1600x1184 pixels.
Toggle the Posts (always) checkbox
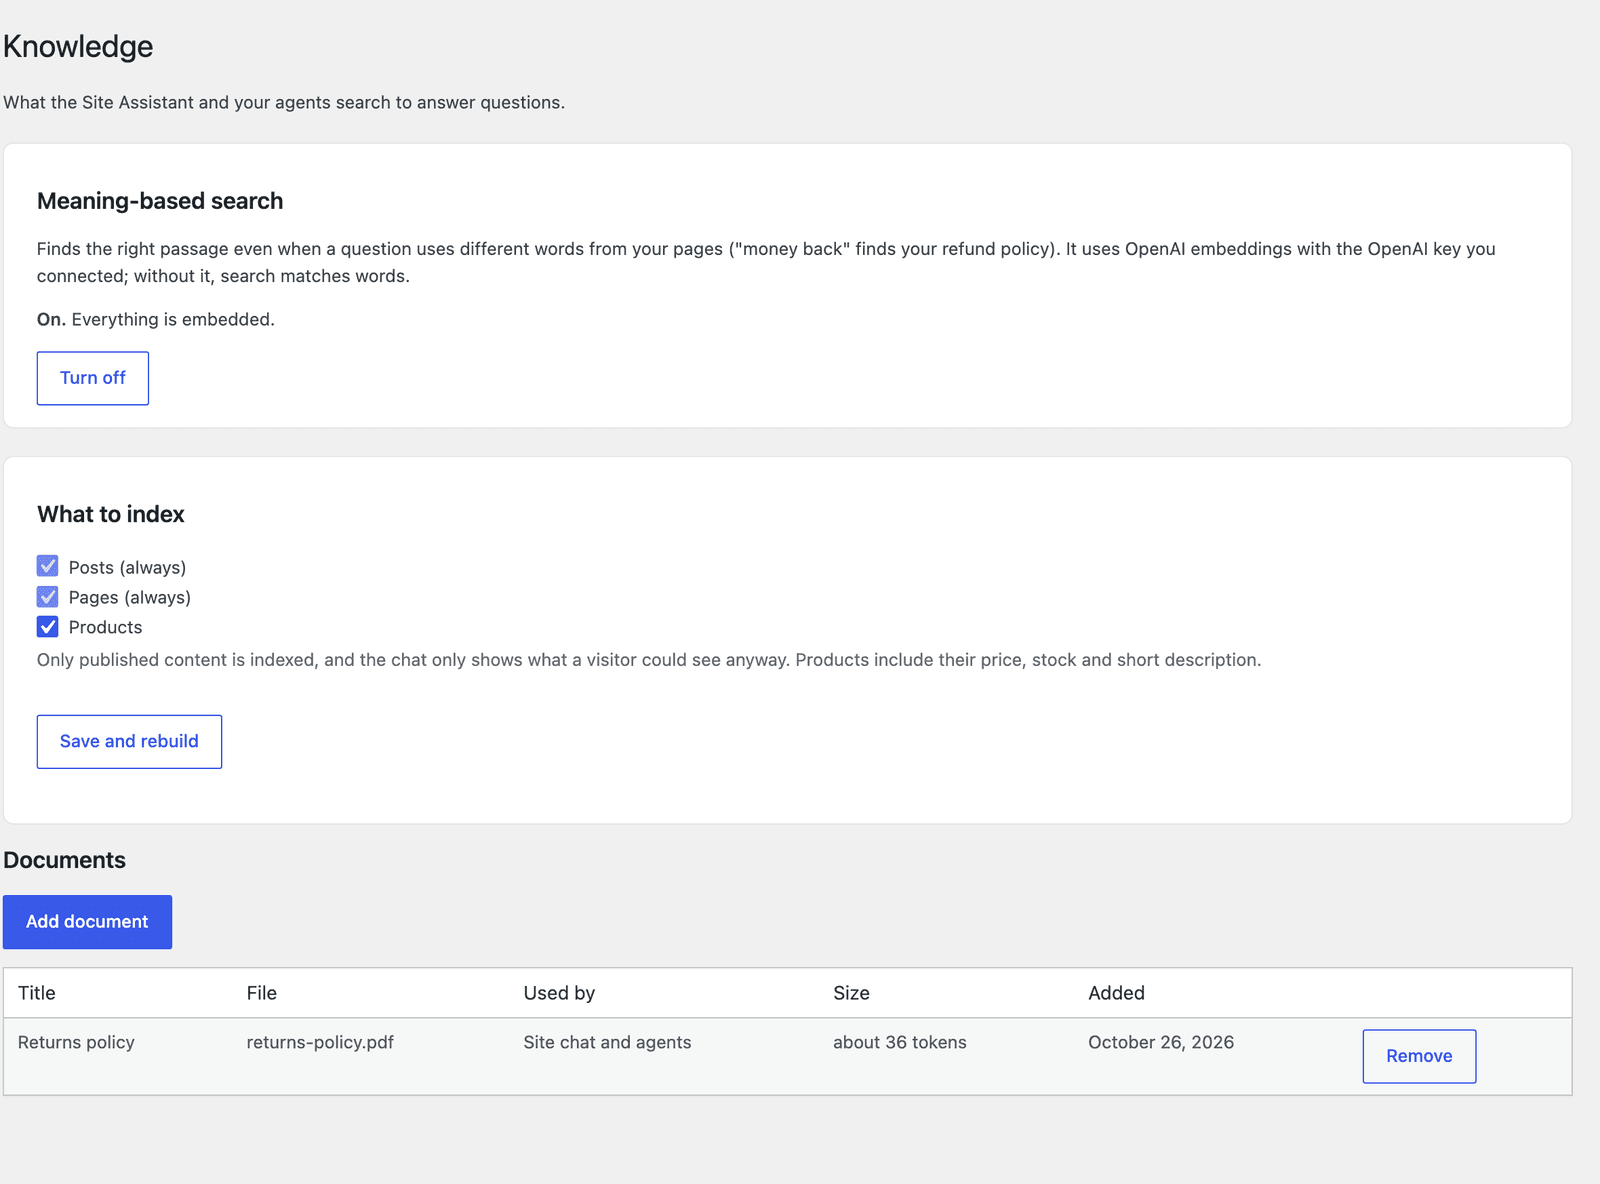[48, 566]
